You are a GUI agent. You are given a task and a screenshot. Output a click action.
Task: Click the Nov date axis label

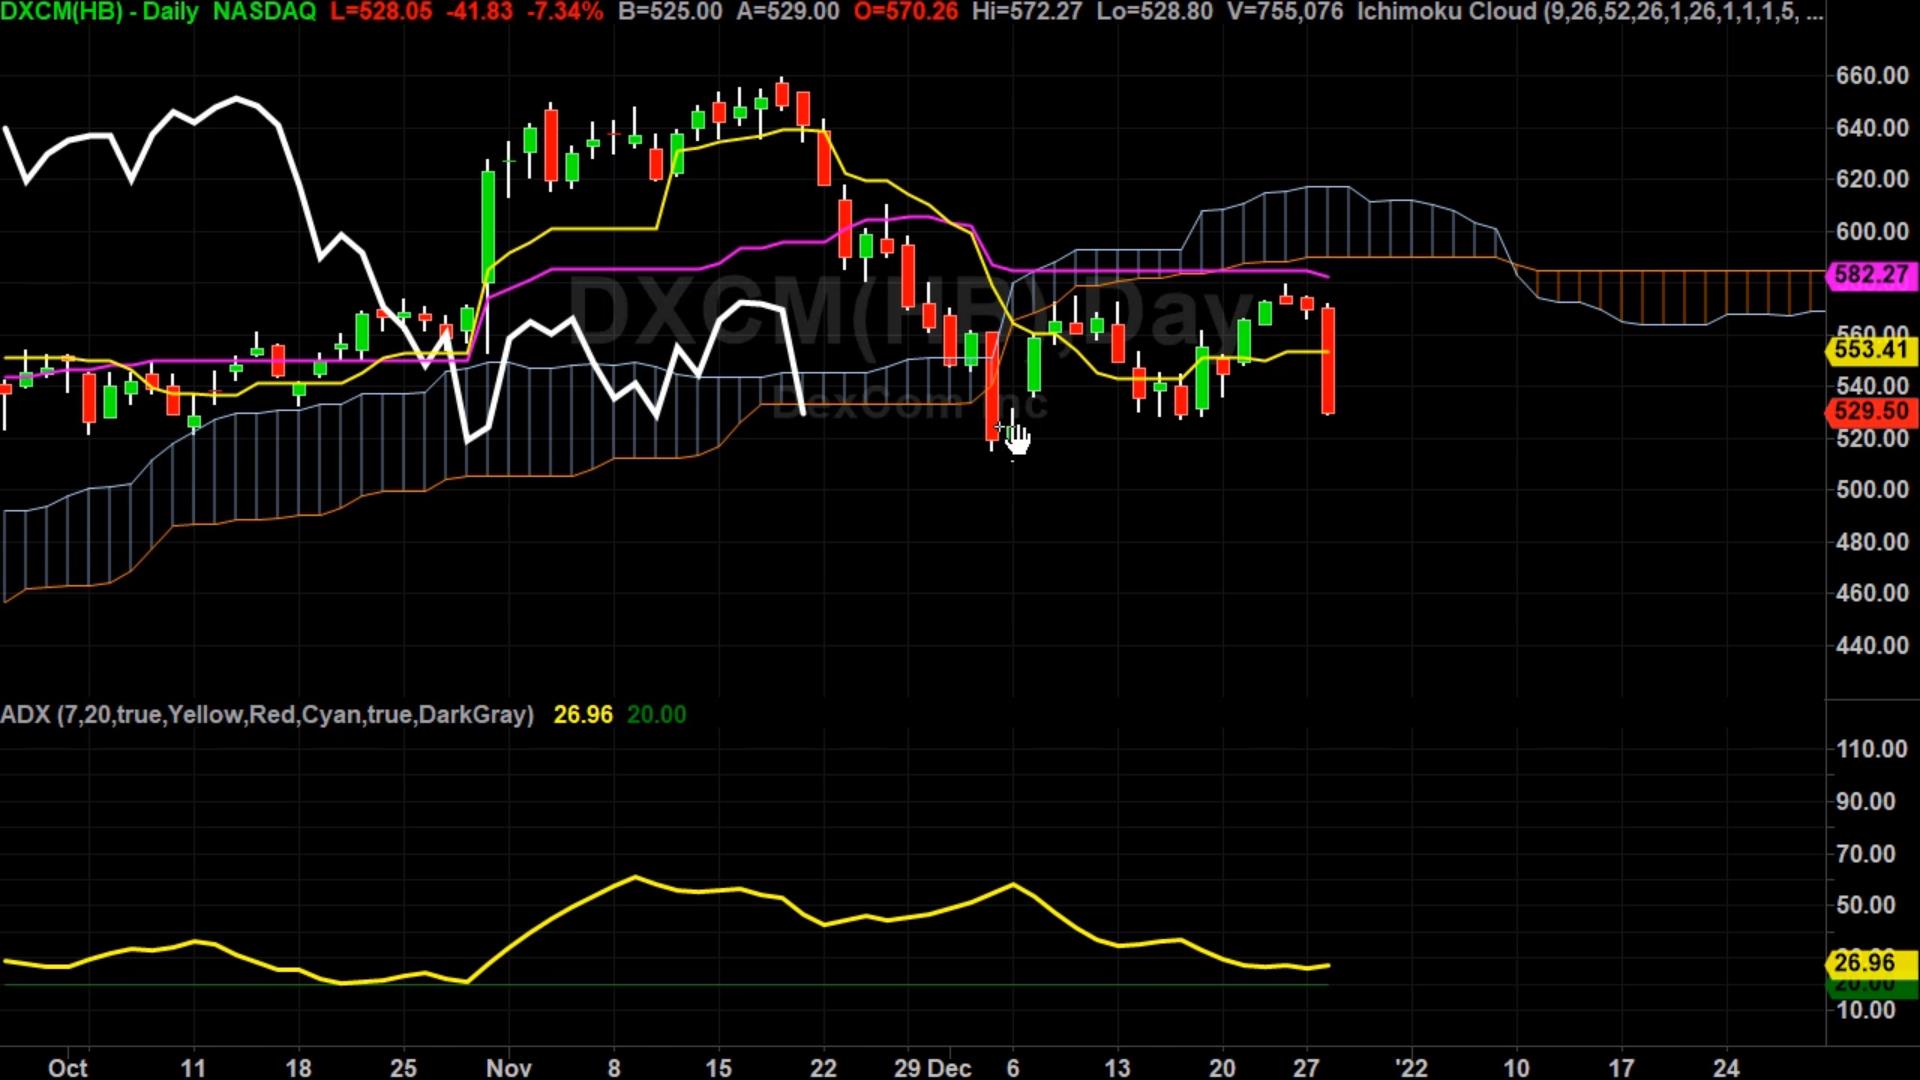pos(508,1067)
